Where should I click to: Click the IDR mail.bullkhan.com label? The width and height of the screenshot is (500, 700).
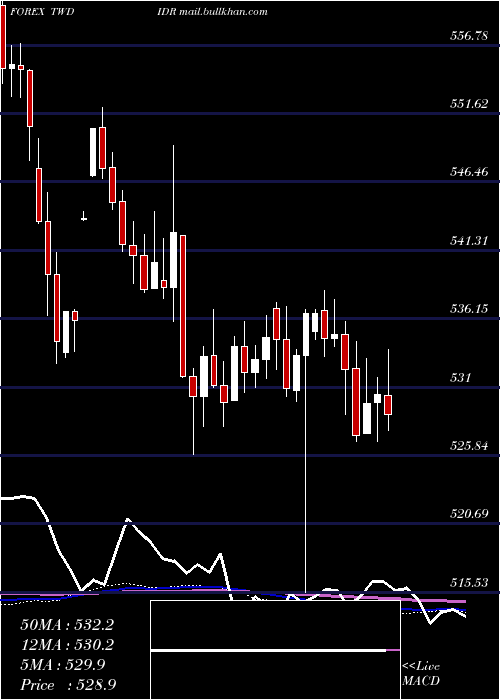(212, 12)
